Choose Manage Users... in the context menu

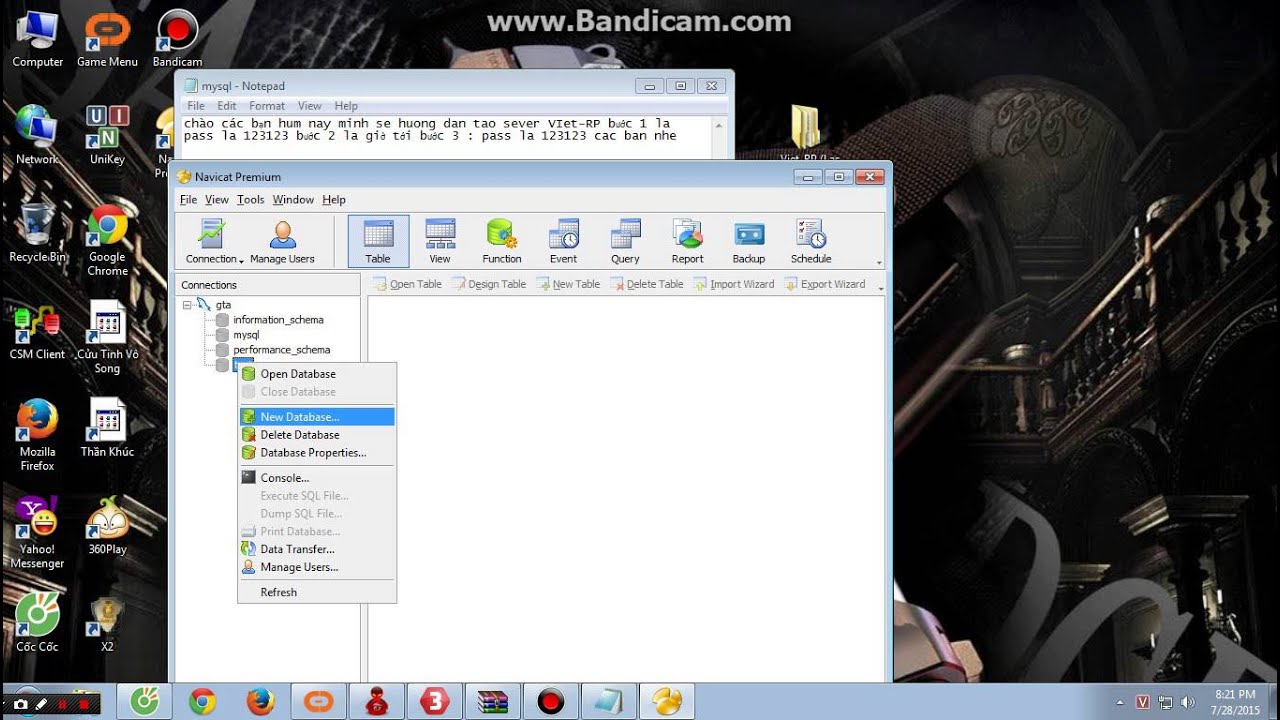317,567
